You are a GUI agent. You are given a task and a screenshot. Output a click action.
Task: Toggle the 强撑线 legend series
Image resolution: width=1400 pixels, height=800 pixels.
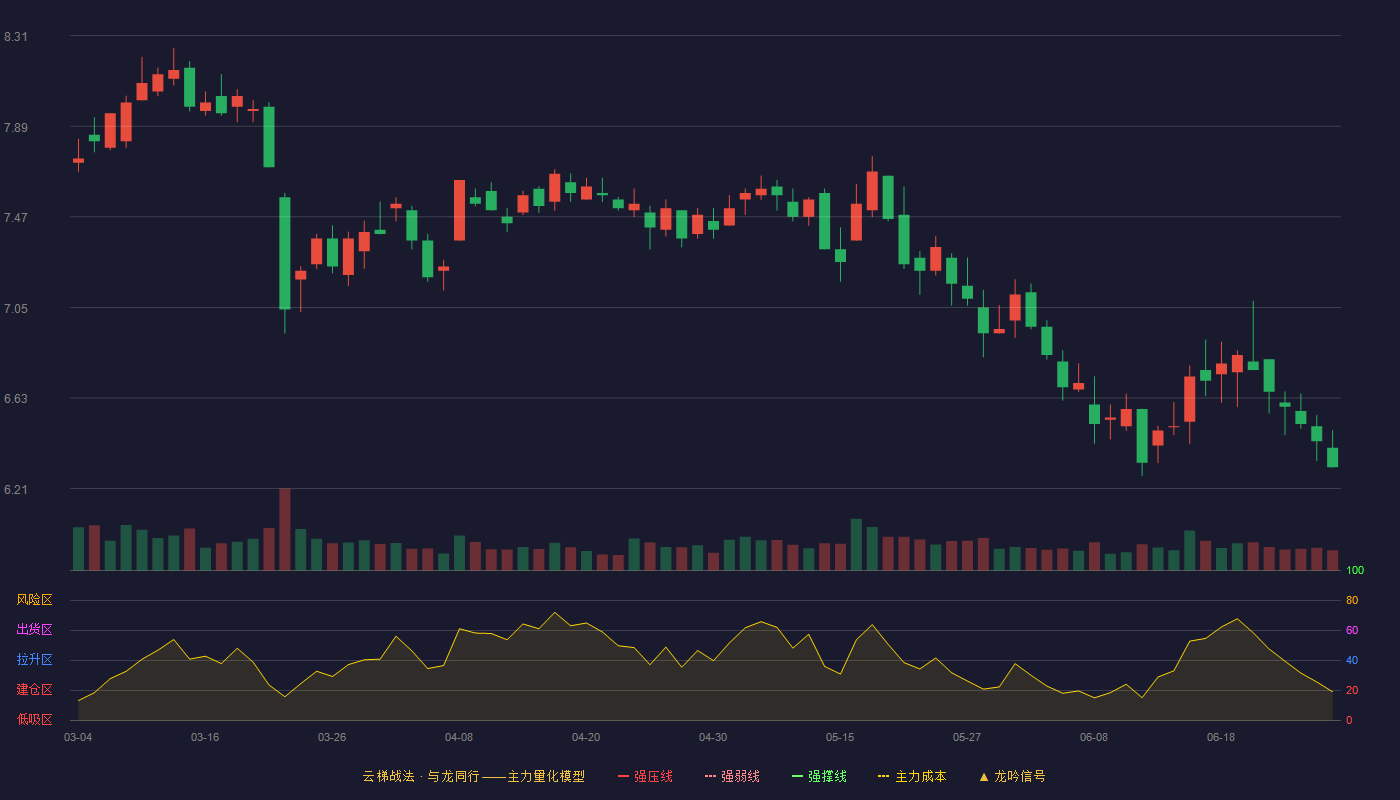click(819, 776)
